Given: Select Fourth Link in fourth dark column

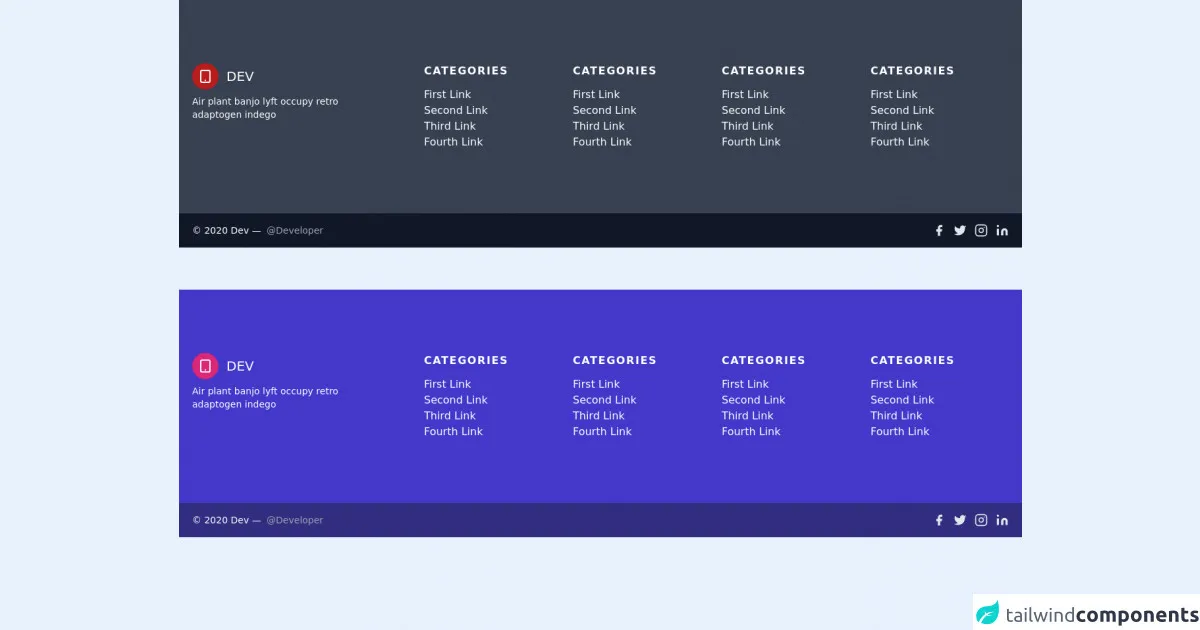Looking at the screenshot, I should tap(899, 142).
